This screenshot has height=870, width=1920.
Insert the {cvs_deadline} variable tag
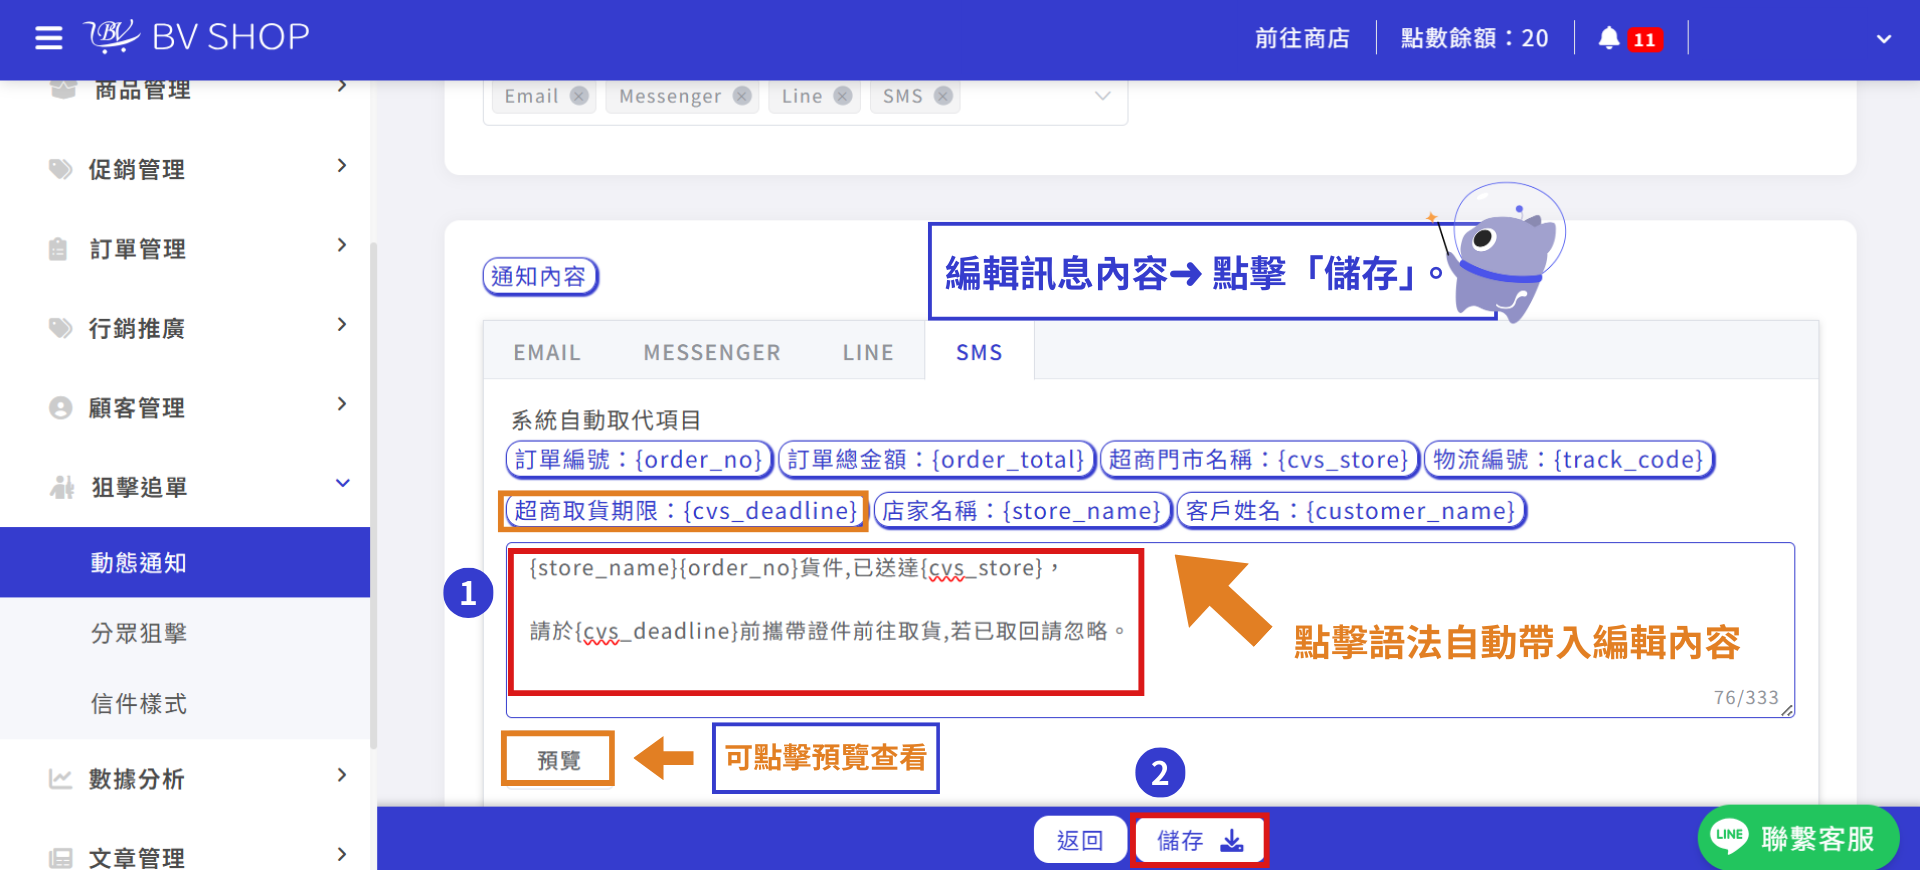(686, 510)
